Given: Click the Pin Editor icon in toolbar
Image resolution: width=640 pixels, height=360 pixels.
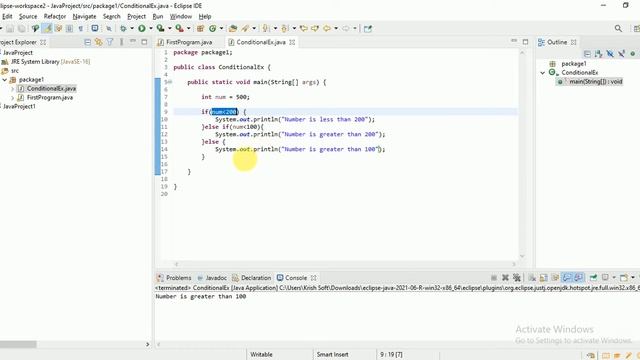Looking at the screenshot, I should click(x=368, y=28).
